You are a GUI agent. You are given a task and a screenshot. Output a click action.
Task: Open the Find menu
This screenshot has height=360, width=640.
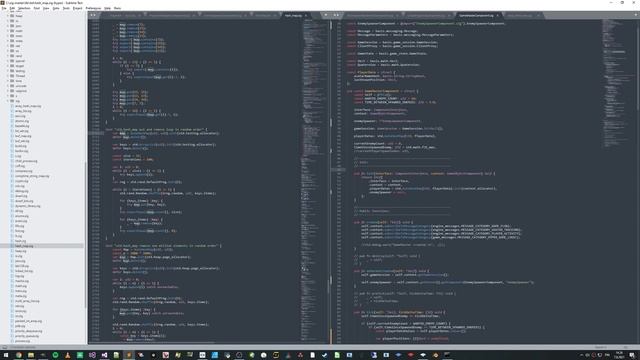(37, 8)
